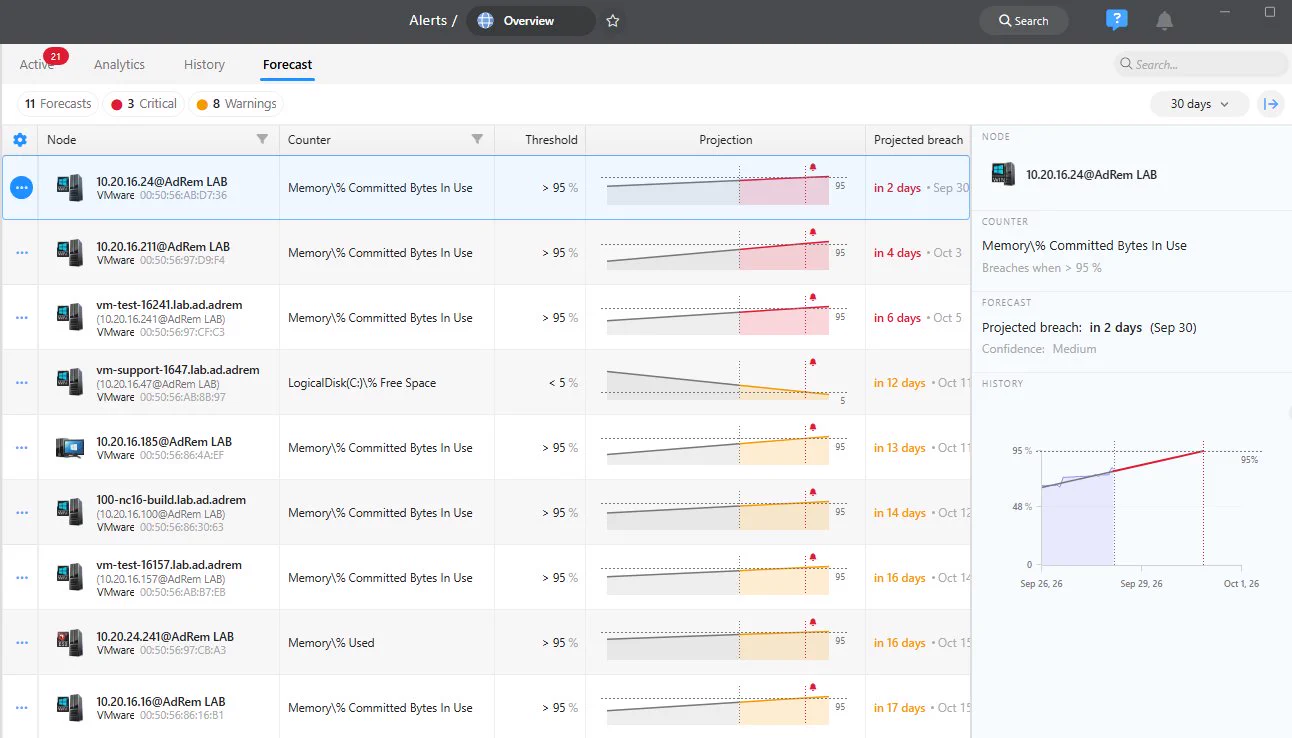Toggle the 11 Forecasts filter chip
Viewport: 1292px width, 738px height.
58,104
